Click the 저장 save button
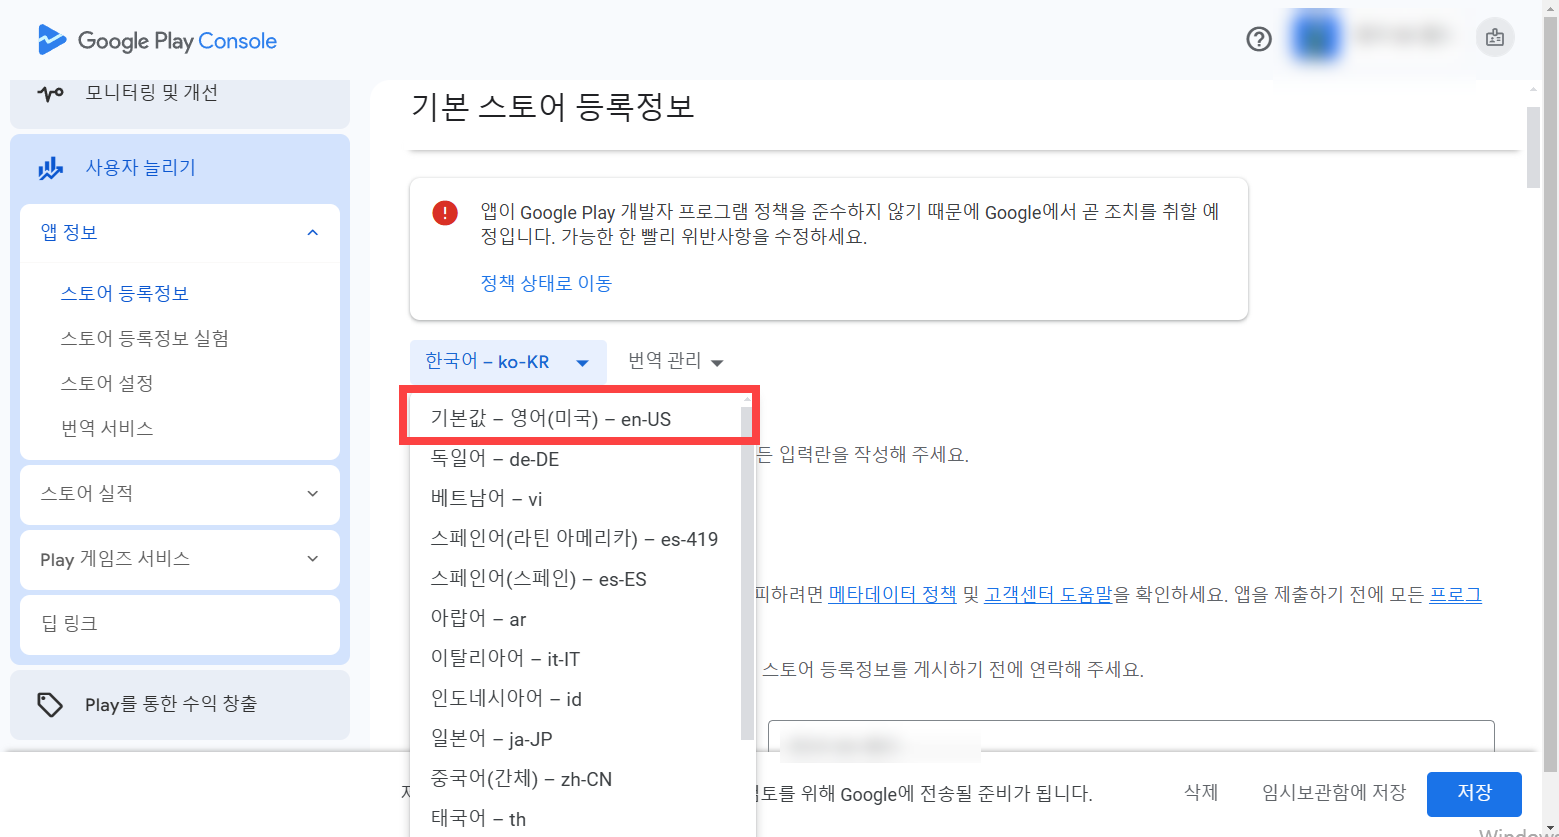 1474,793
